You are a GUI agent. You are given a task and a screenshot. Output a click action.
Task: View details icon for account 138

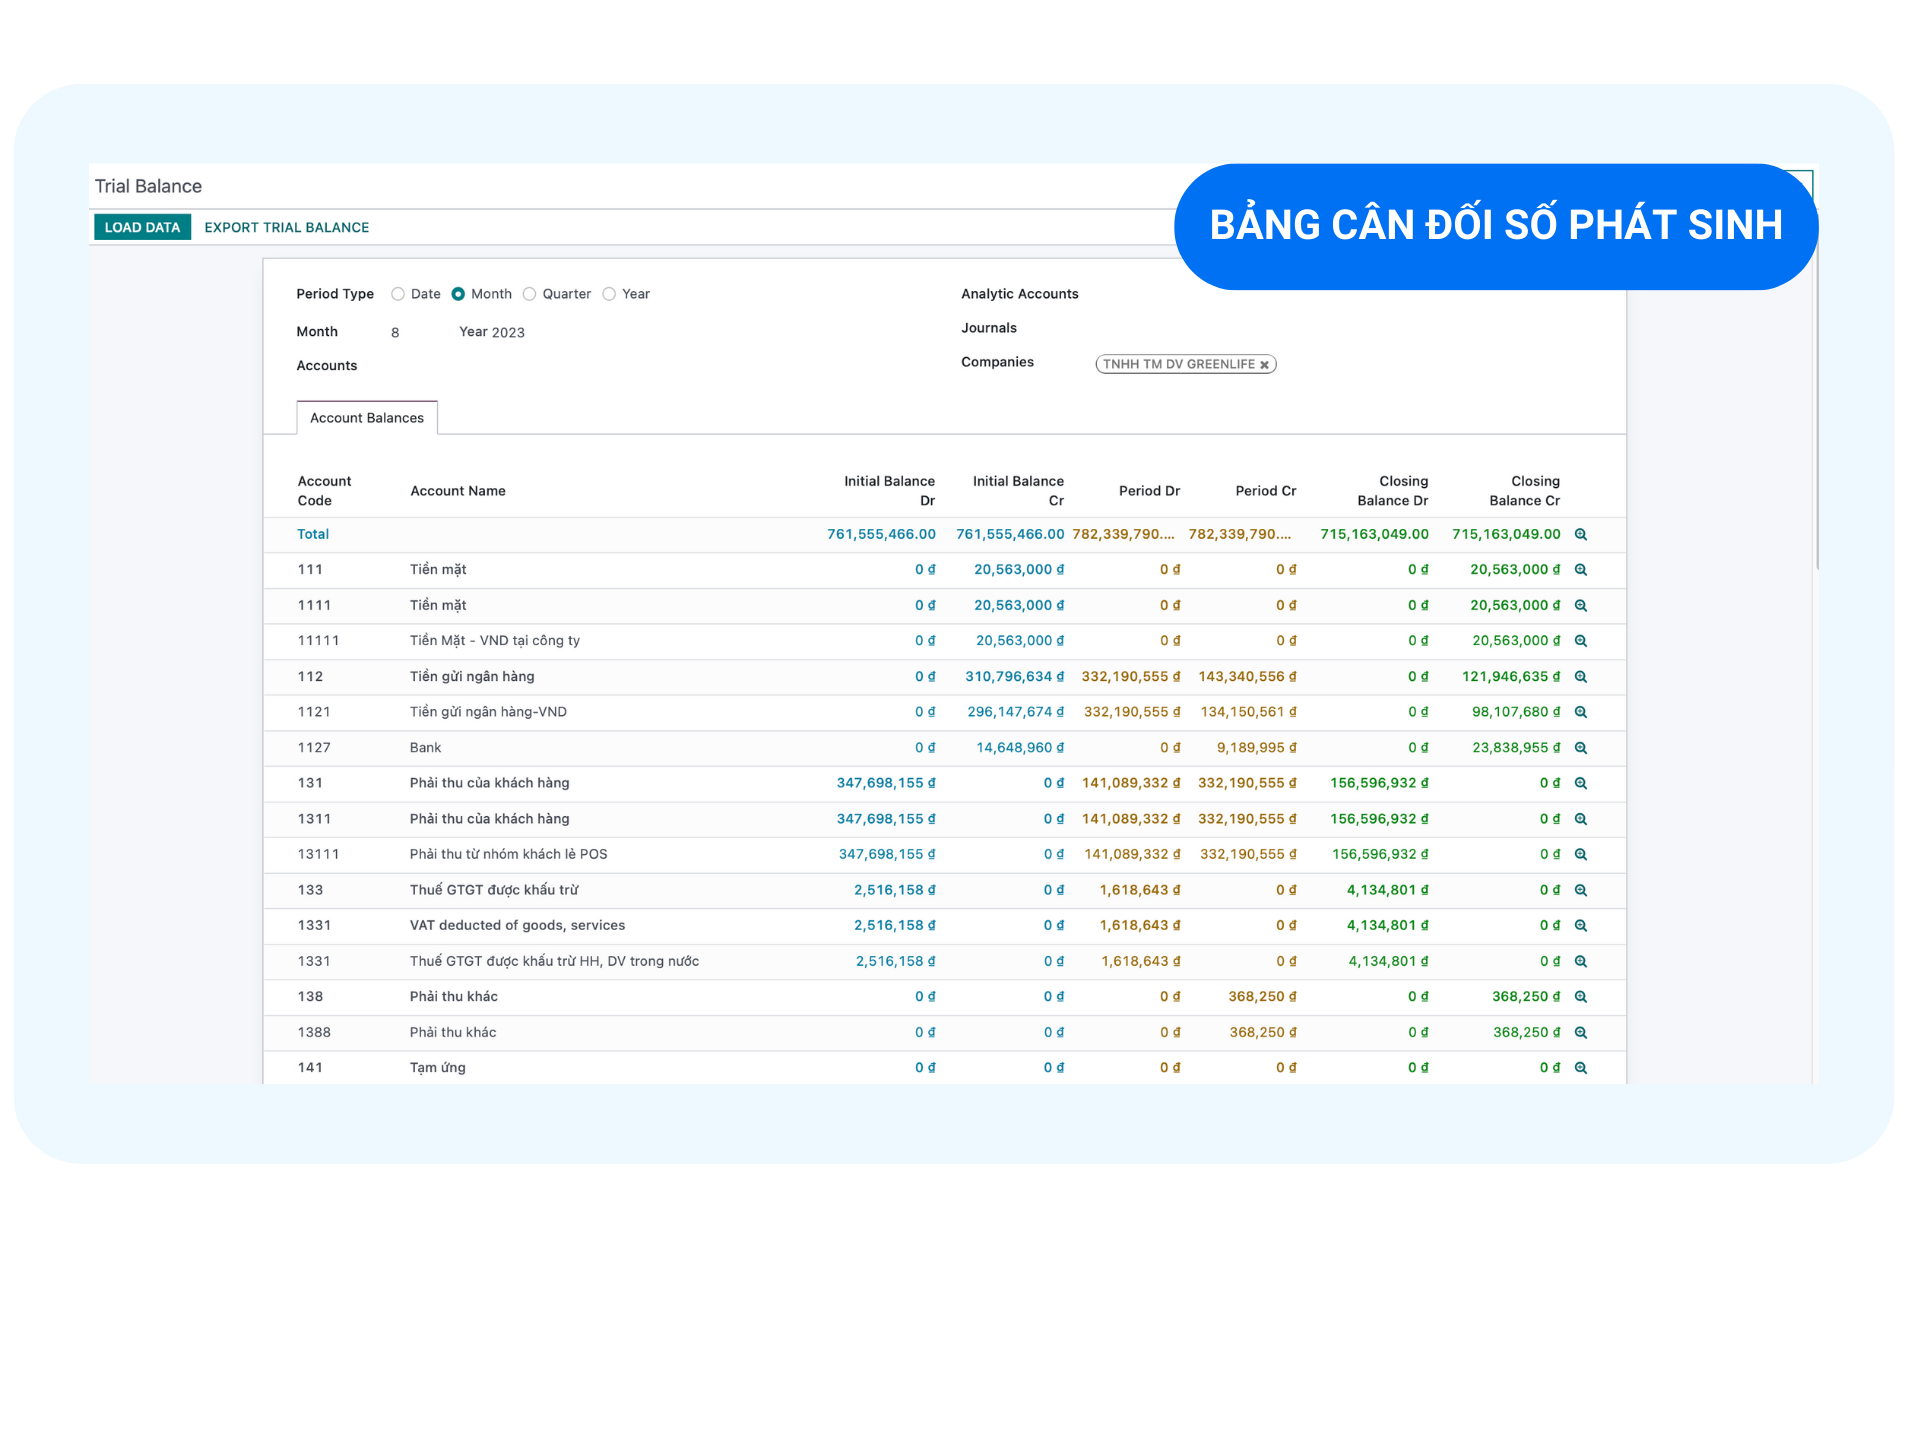click(1581, 997)
